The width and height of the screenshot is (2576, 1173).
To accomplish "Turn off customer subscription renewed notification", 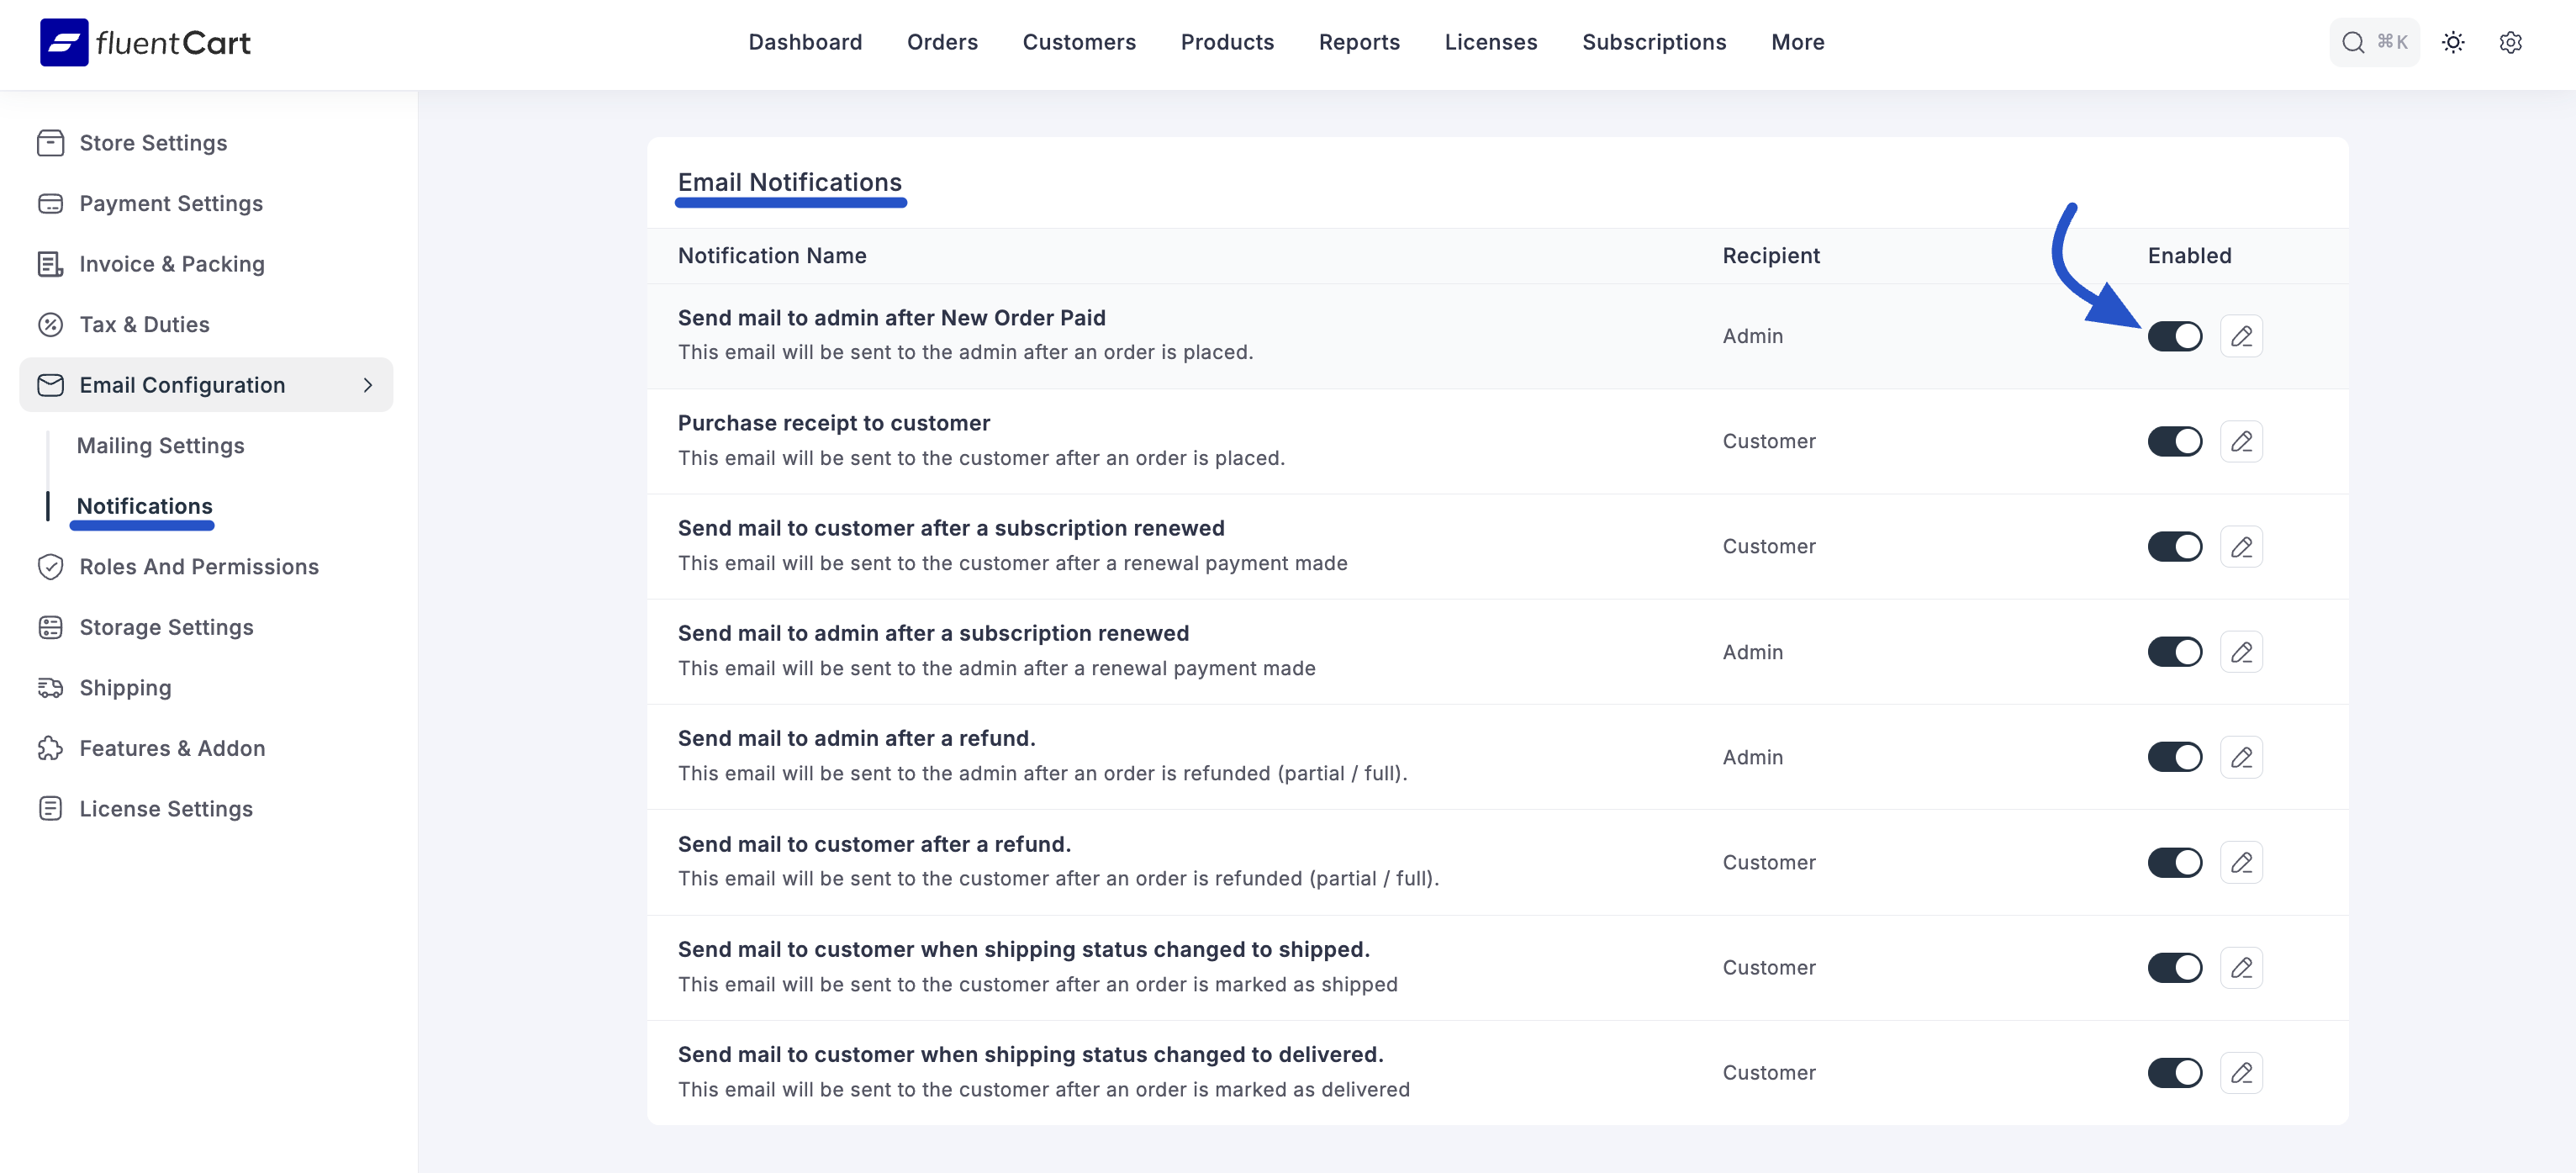I will [x=2174, y=546].
